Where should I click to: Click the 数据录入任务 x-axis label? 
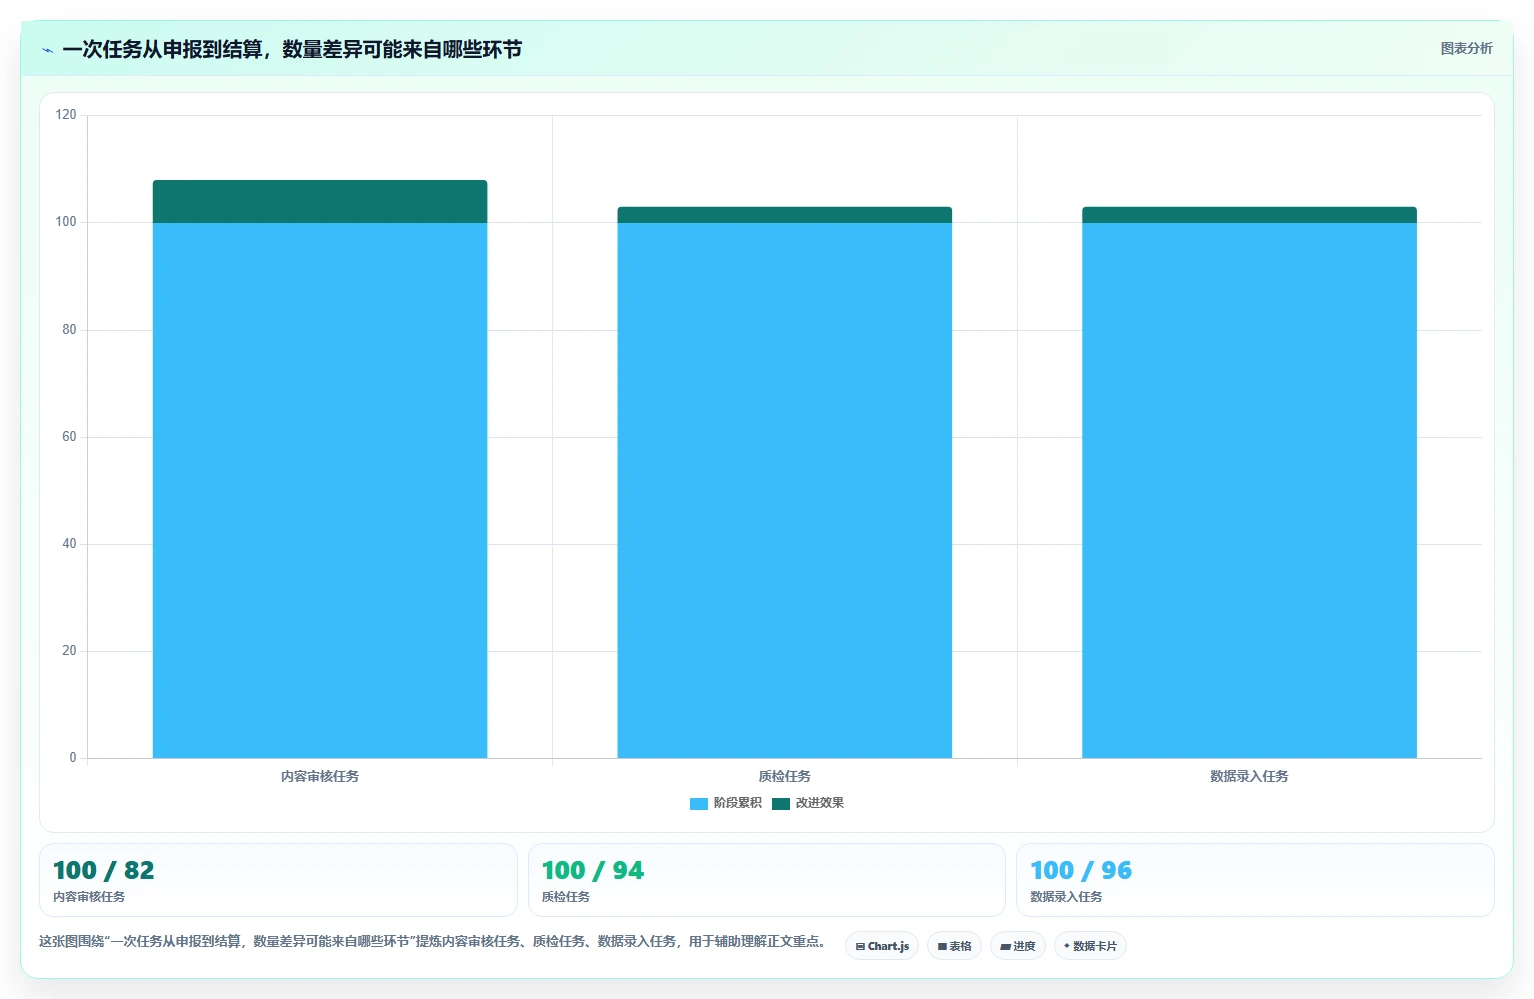pos(1249,776)
